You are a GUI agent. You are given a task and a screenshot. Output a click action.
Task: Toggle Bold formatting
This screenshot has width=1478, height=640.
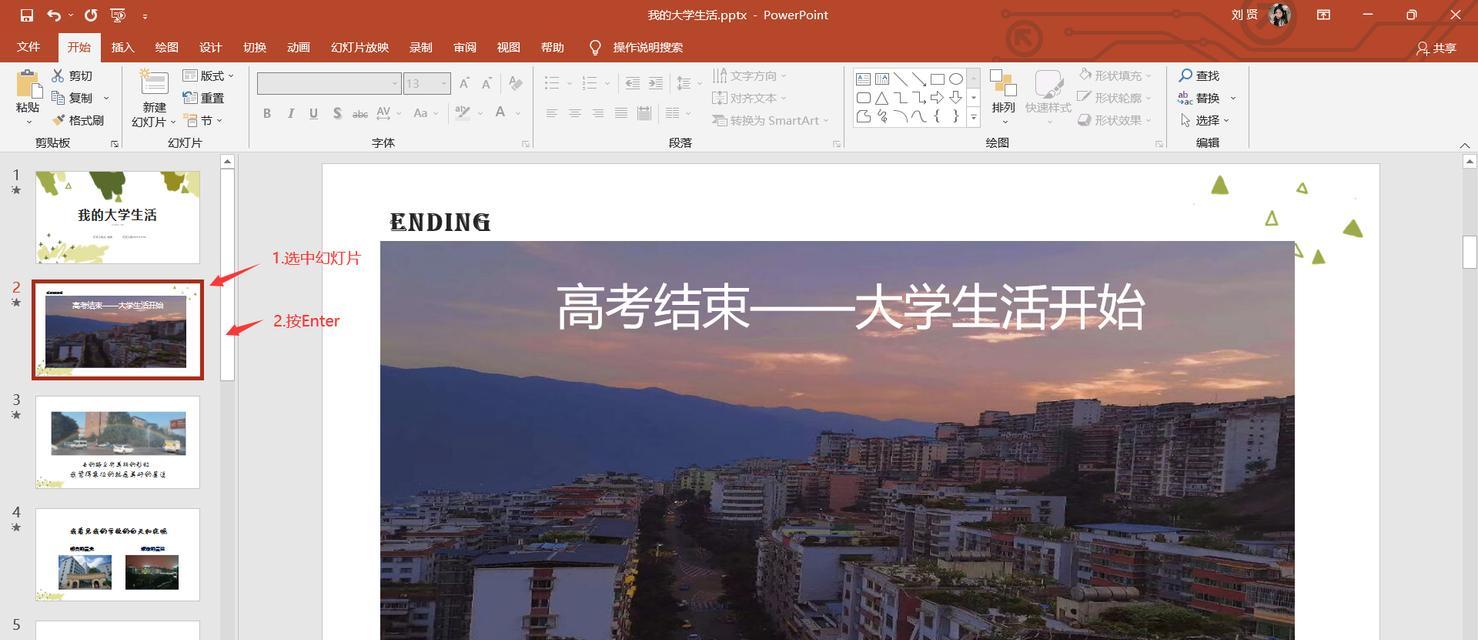click(x=267, y=114)
